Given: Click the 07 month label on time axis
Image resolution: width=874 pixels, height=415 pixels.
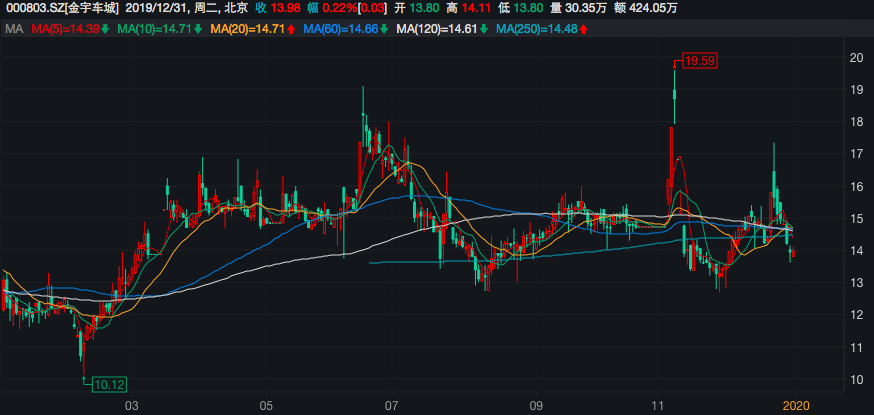Looking at the screenshot, I should (x=392, y=405).
